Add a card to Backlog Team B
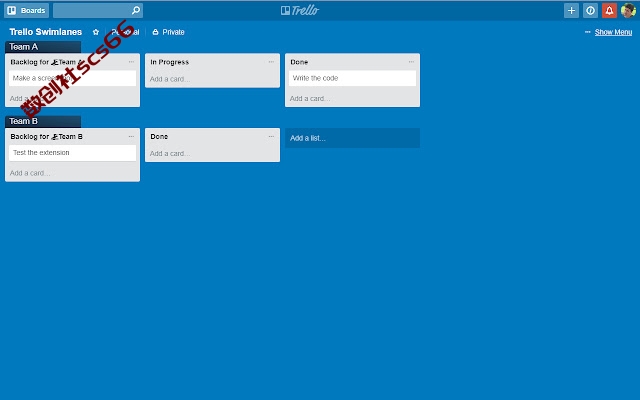Viewport: 640px width, 400px height. coord(30,173)
